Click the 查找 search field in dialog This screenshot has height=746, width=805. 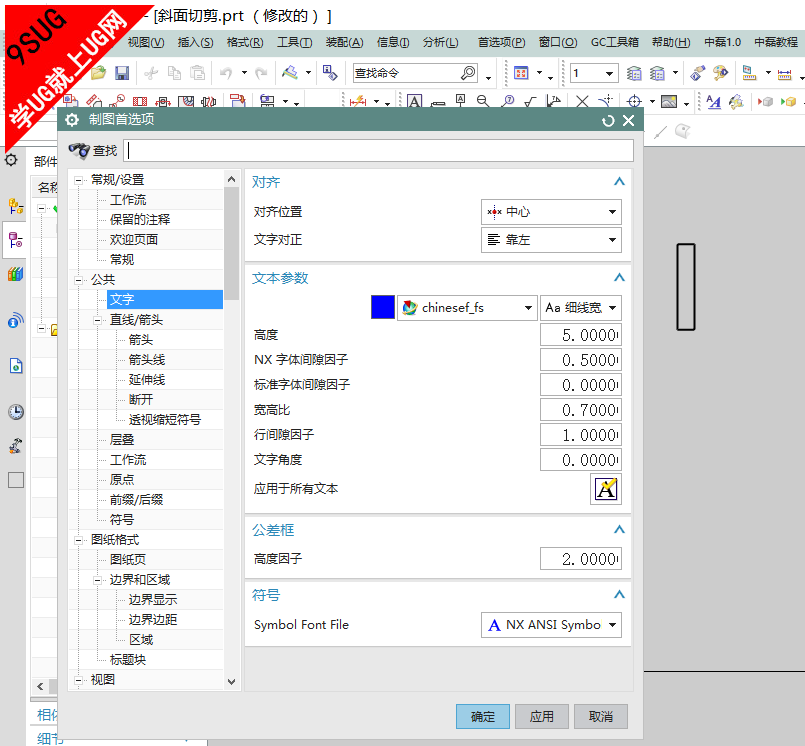coord(378,150)
